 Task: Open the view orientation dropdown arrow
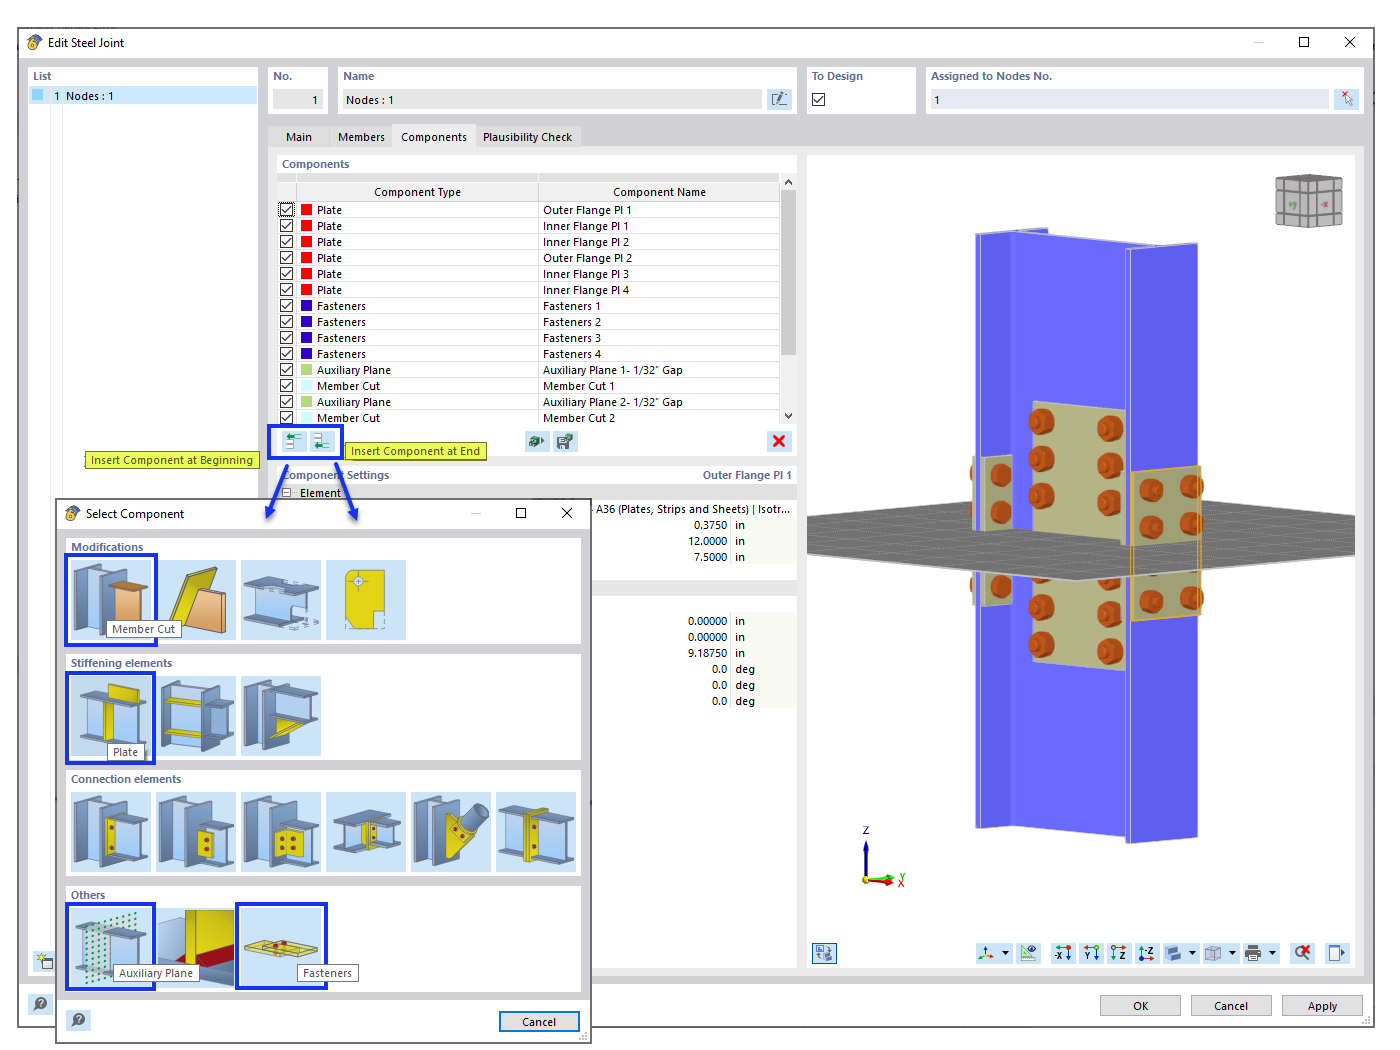tap(1004, 953)
